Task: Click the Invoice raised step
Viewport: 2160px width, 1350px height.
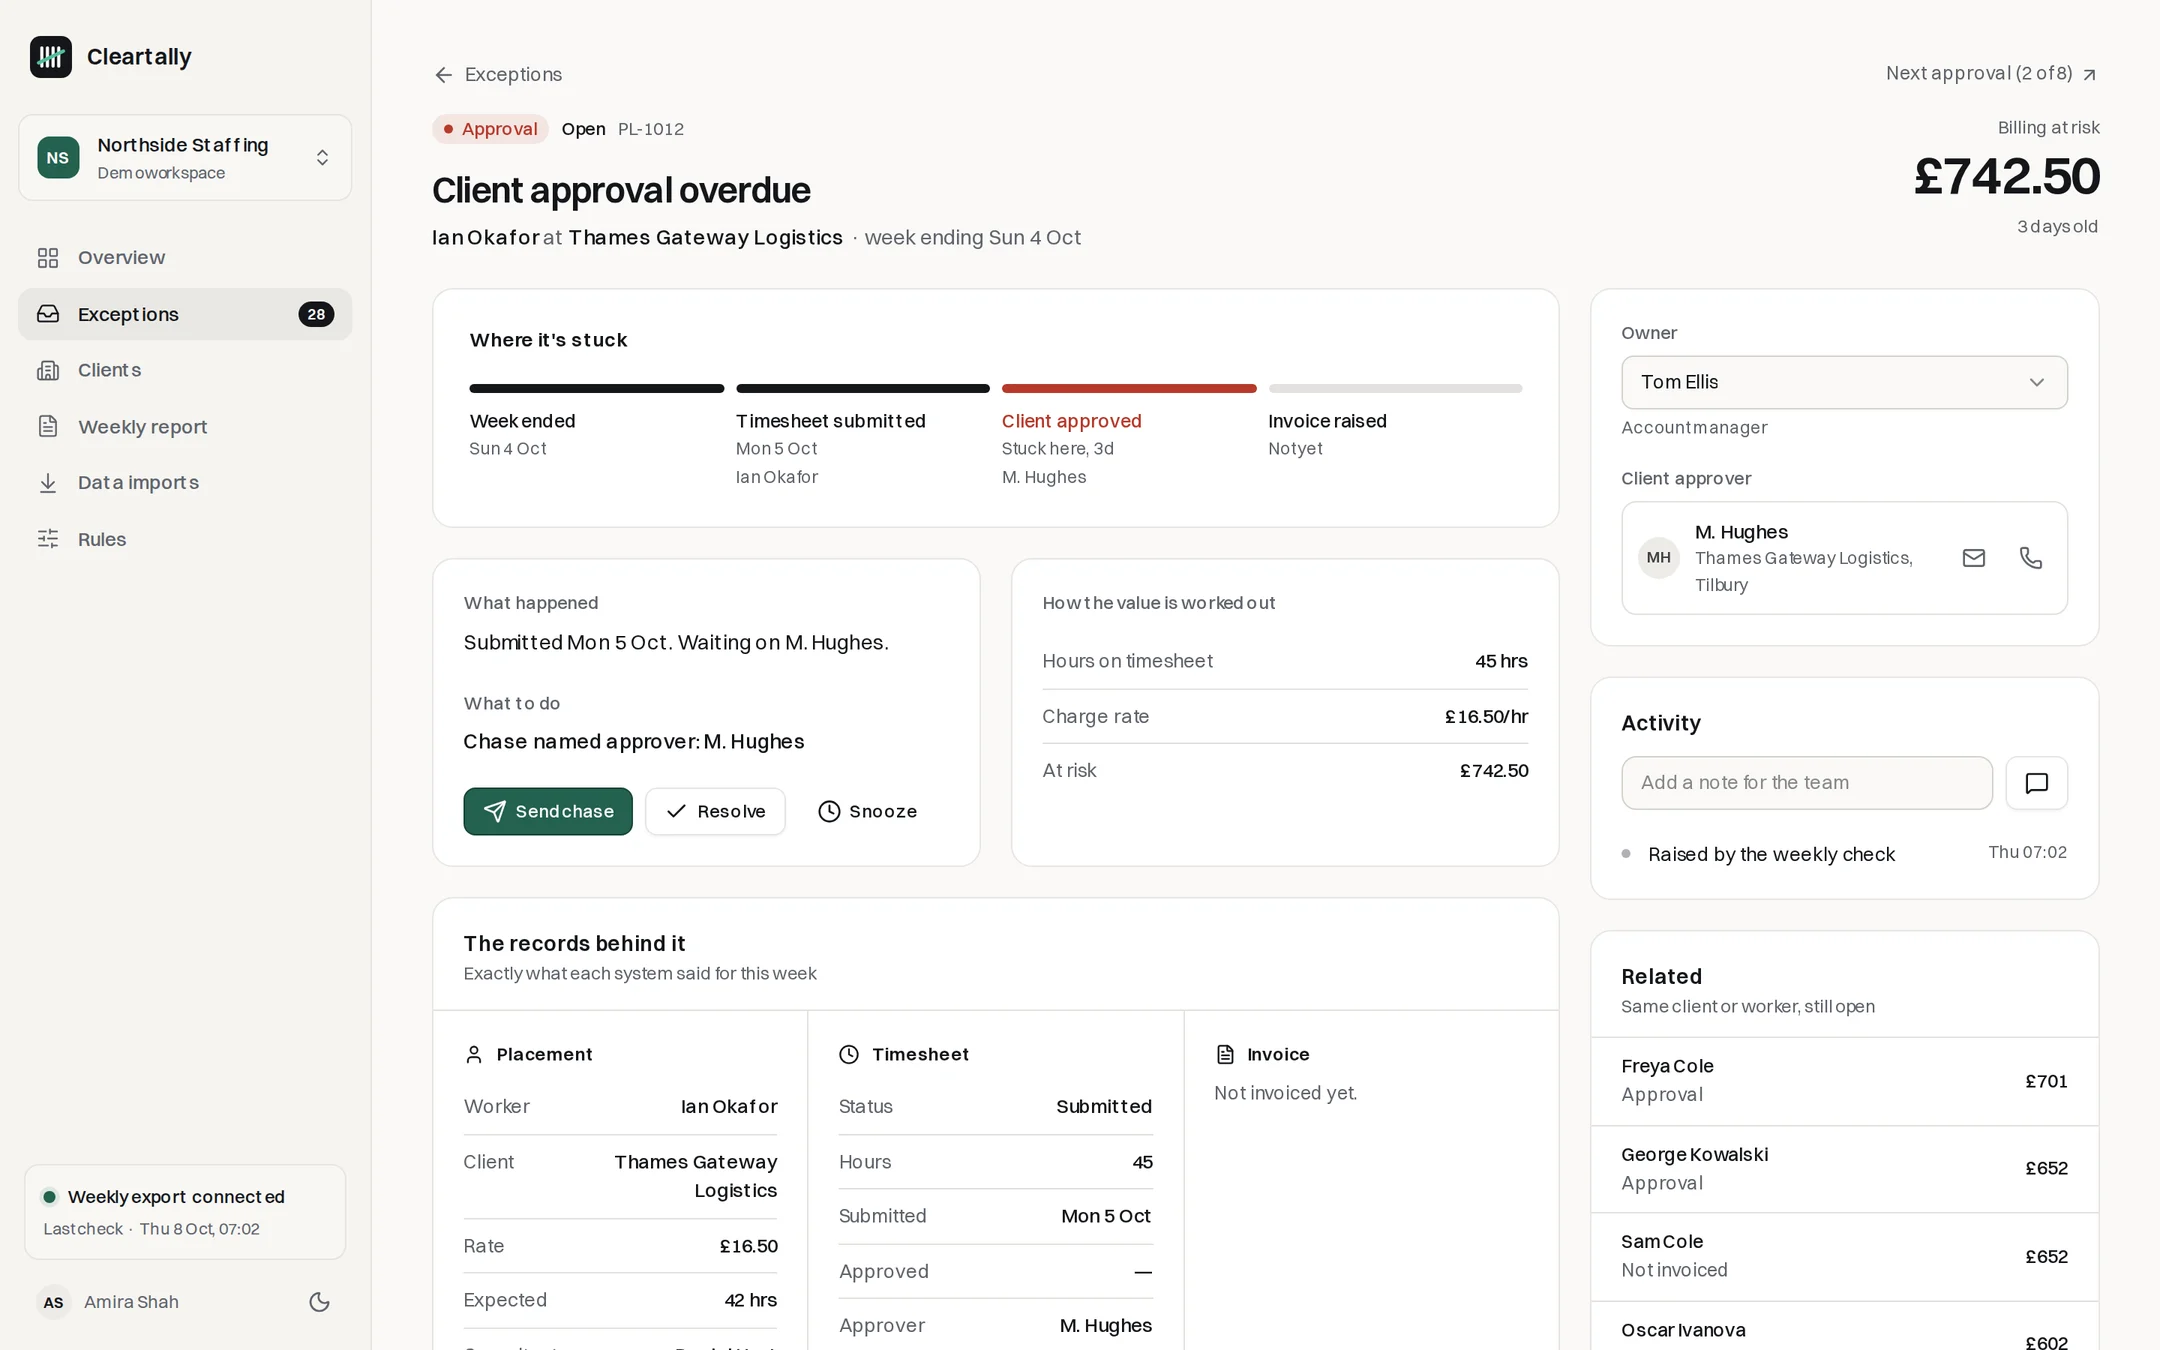Action: click(1395, 422)
